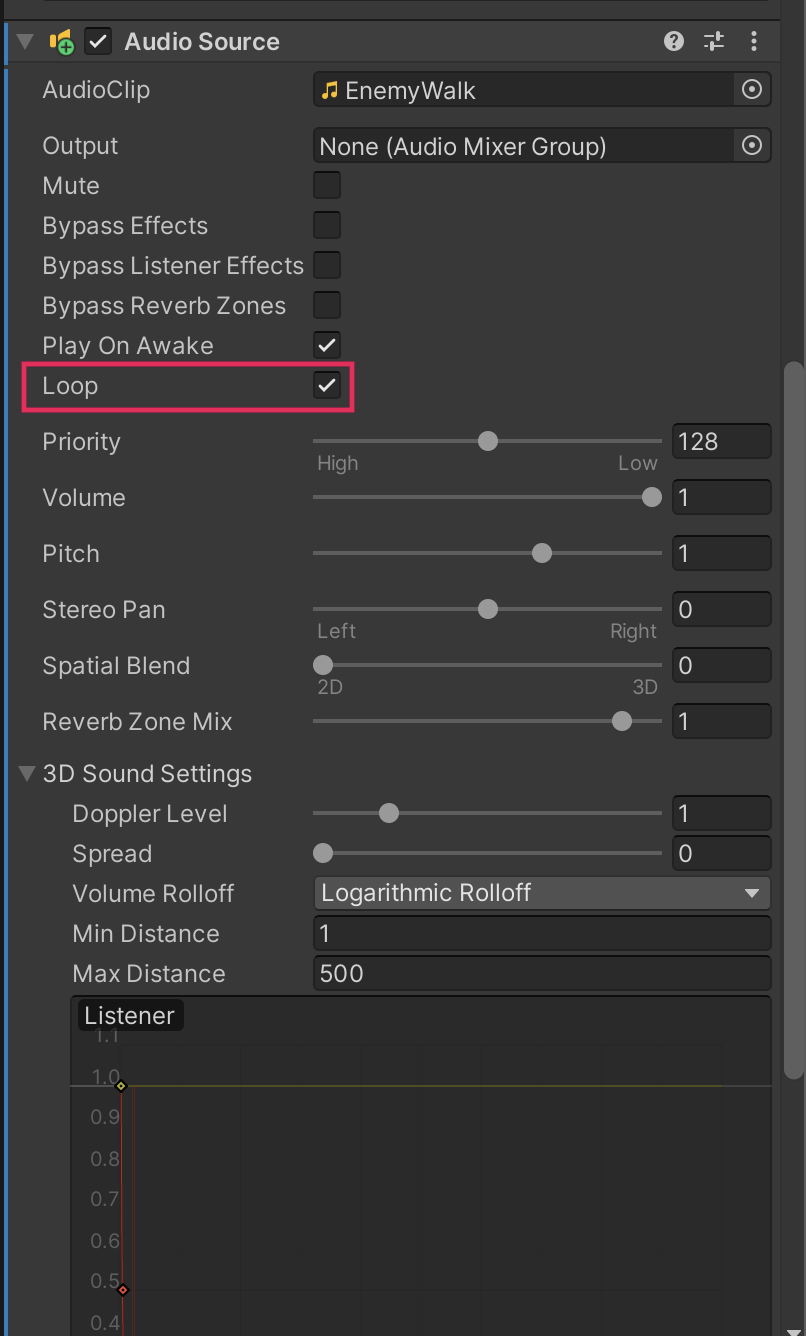Click the Spatial Blend slider handle

323,665
